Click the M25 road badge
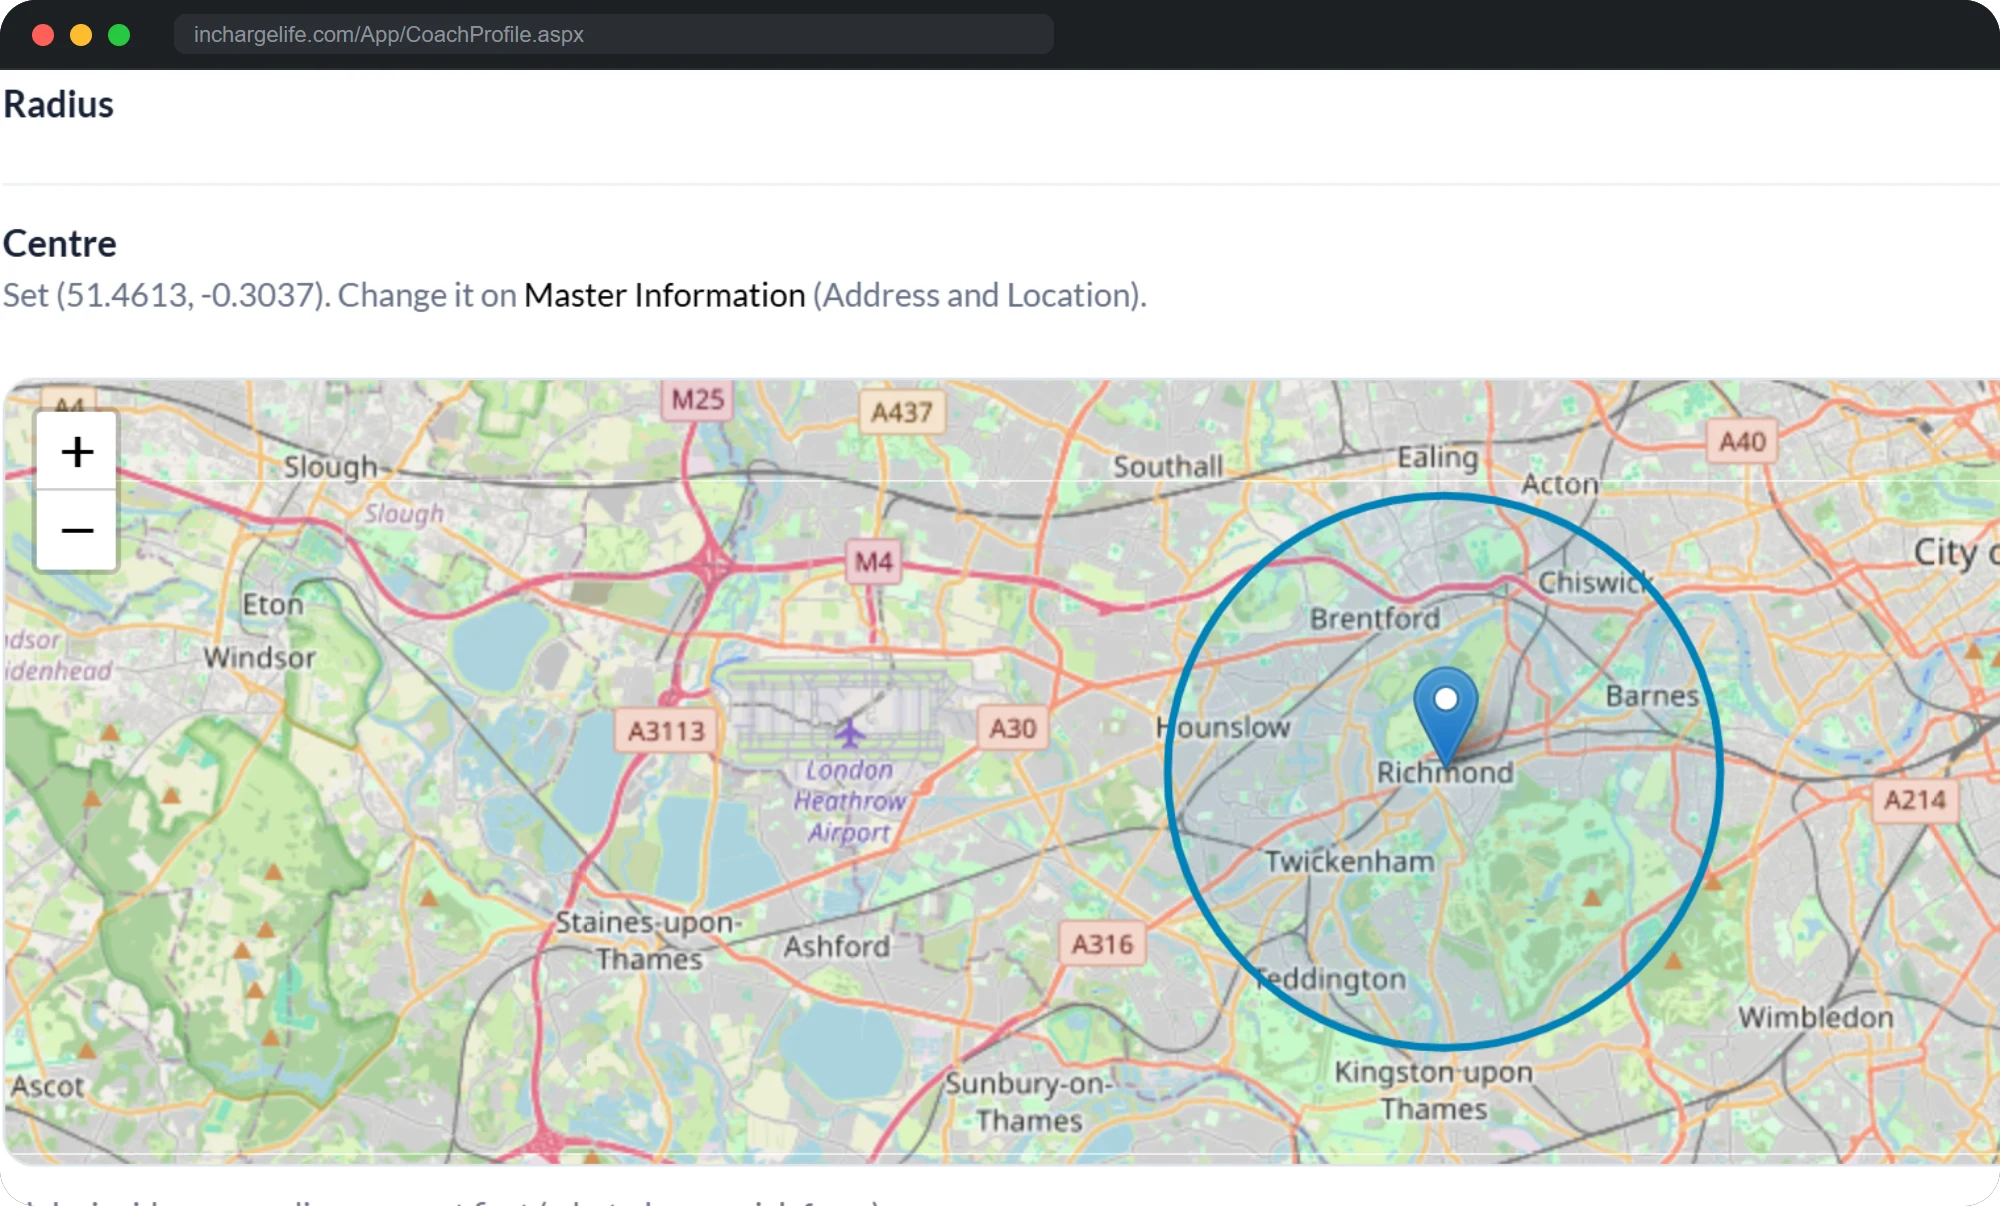This screenshot has width=2000, height=1206. pos(698,400)
